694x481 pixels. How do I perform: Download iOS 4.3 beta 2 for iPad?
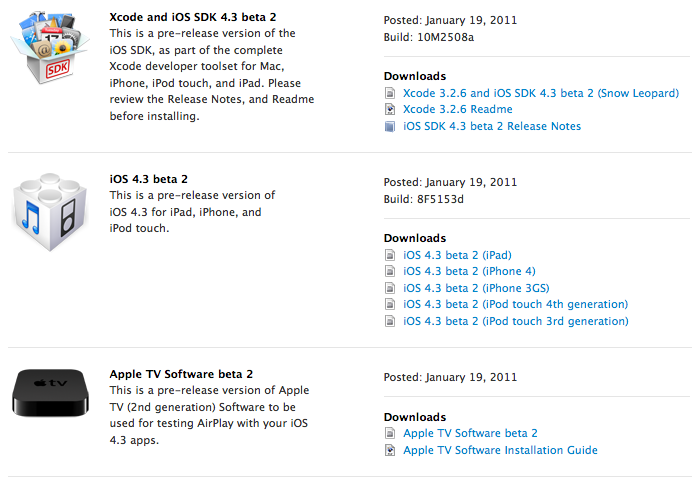pyautogui.click(x=457, y=256)
